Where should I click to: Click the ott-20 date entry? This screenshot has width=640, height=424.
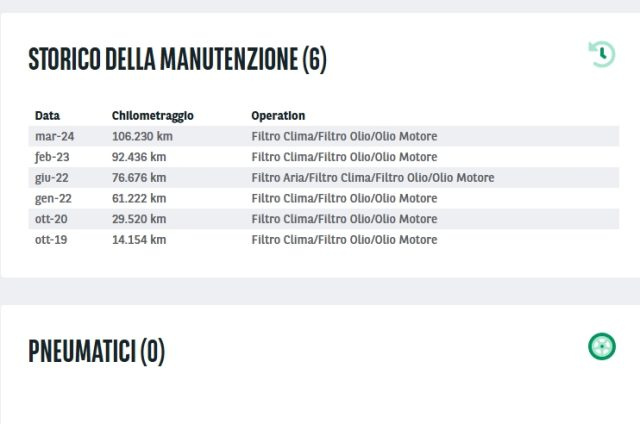[x=51, y=219]
